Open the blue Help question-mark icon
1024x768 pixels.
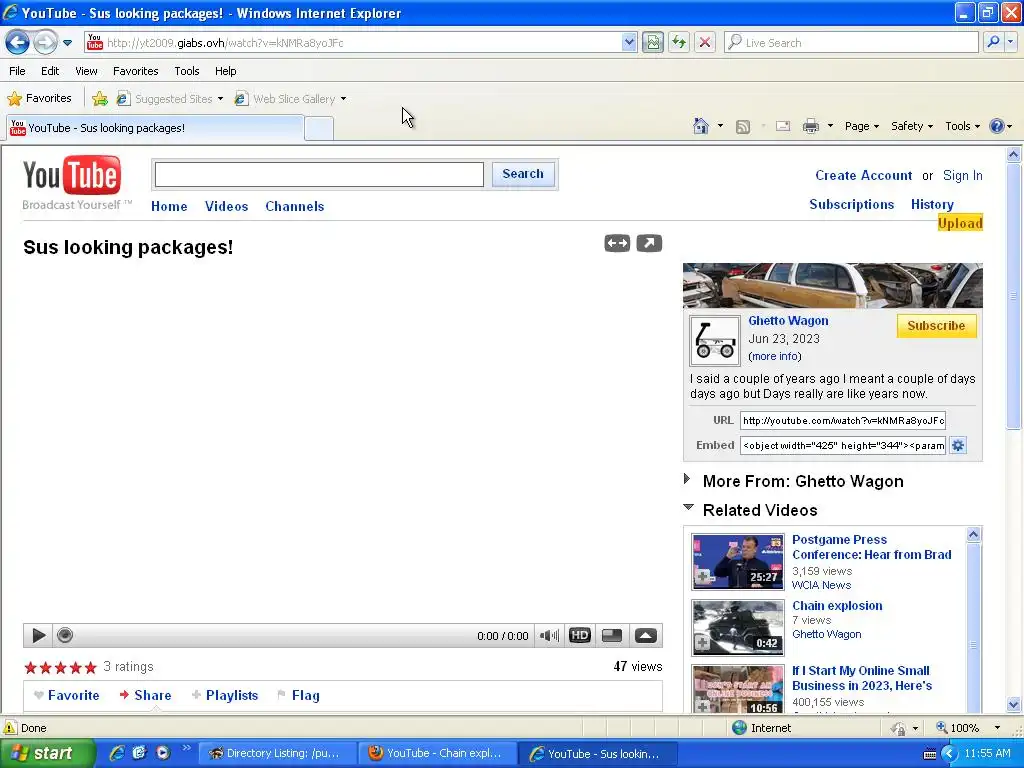[997, 126]
